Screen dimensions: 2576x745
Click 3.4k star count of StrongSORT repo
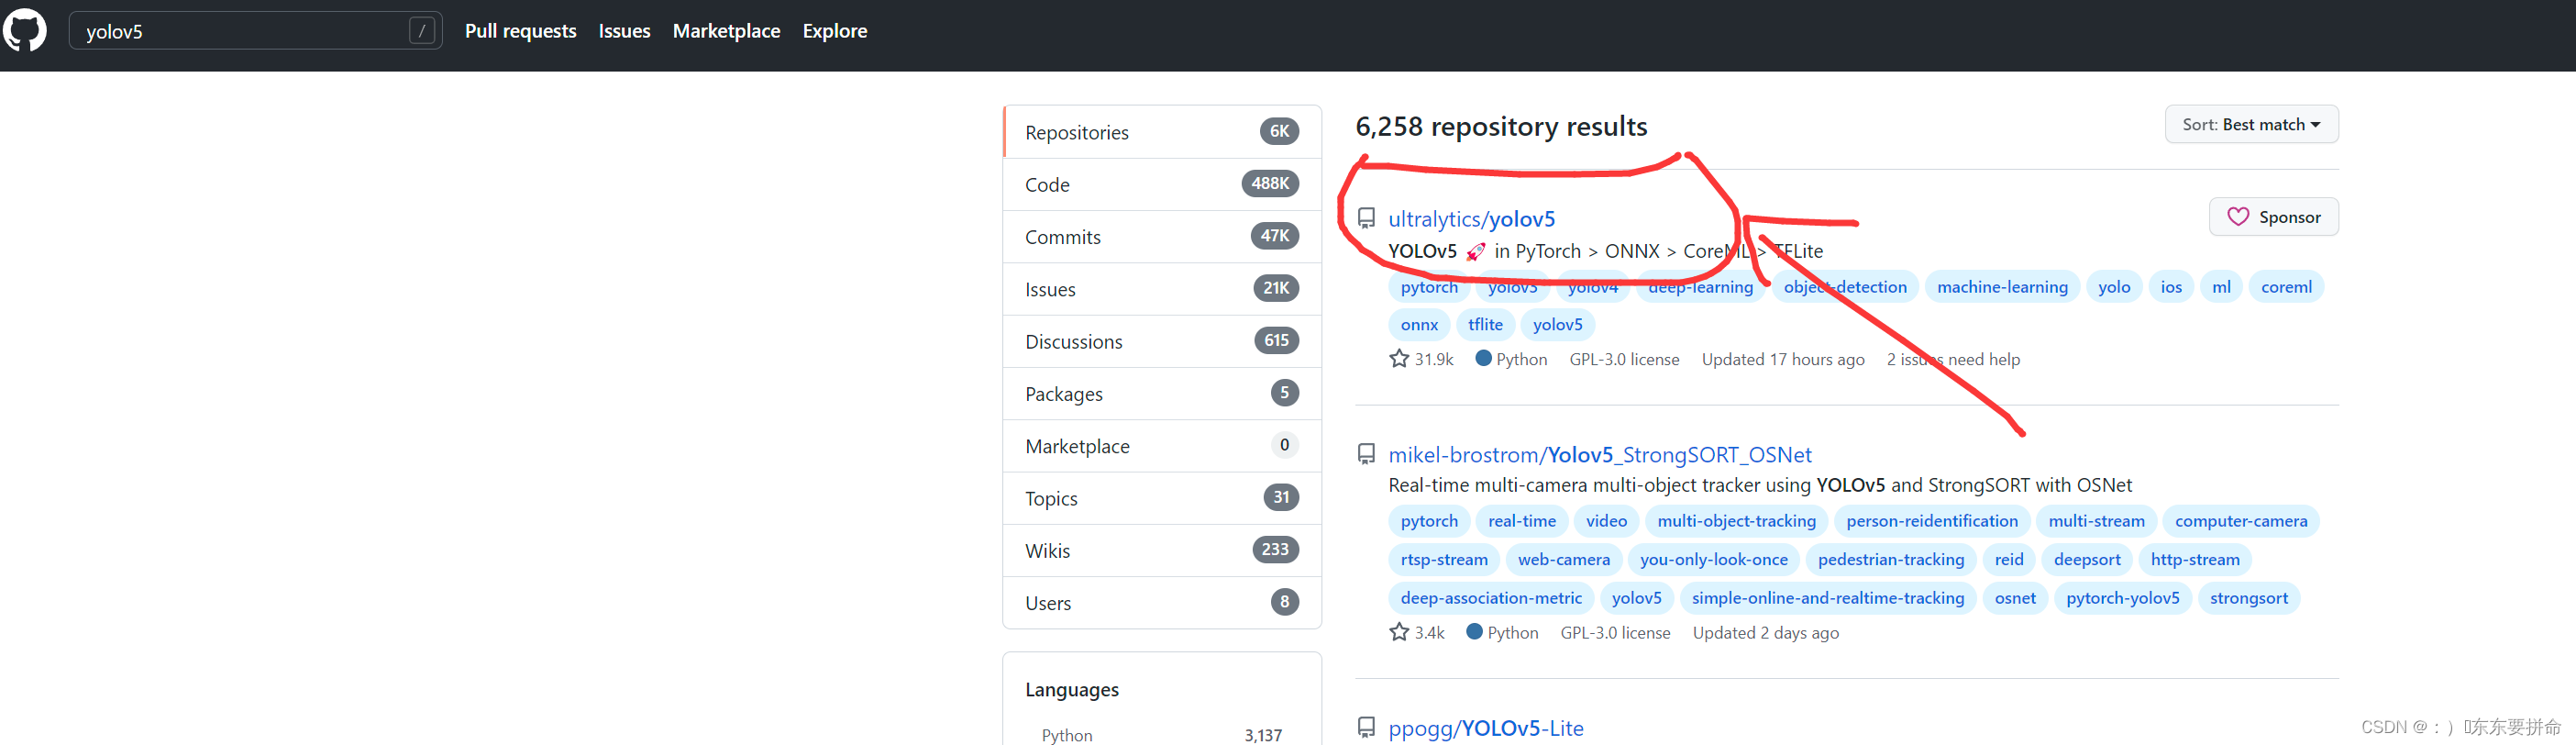(x=1429, y=633)
